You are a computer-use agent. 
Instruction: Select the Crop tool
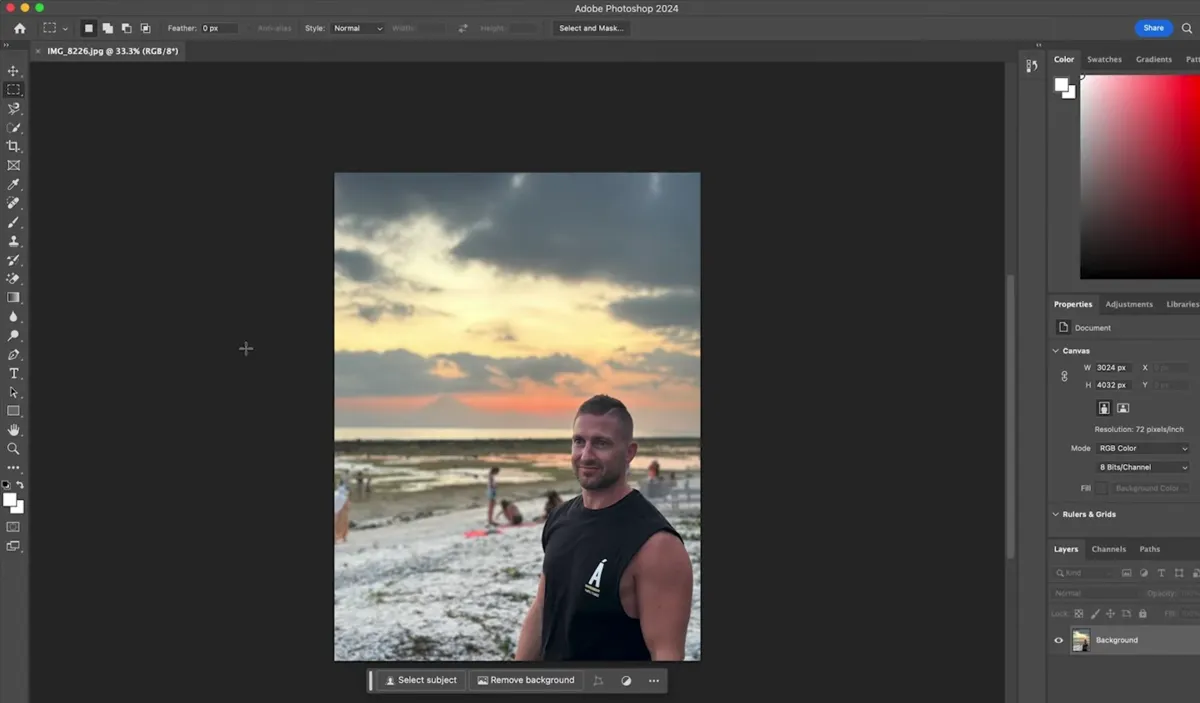coord(14,146)
